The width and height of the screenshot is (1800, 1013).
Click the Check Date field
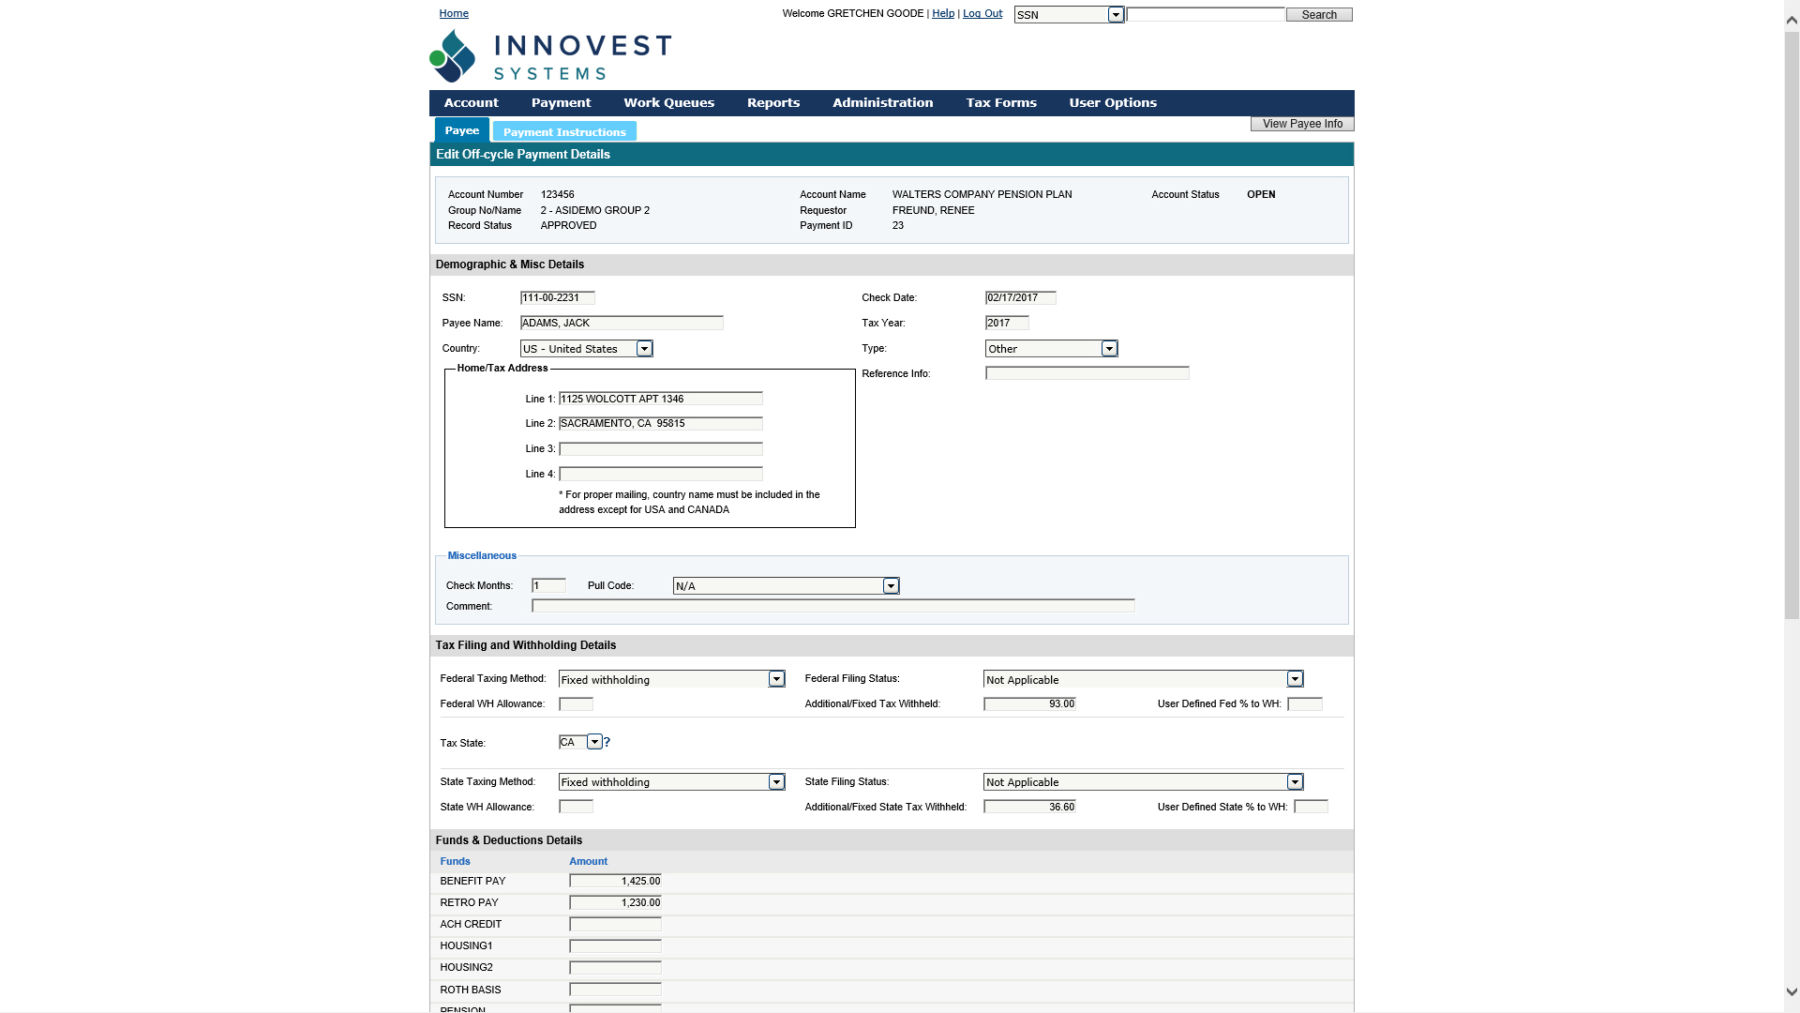click(x=1020, y=298)
